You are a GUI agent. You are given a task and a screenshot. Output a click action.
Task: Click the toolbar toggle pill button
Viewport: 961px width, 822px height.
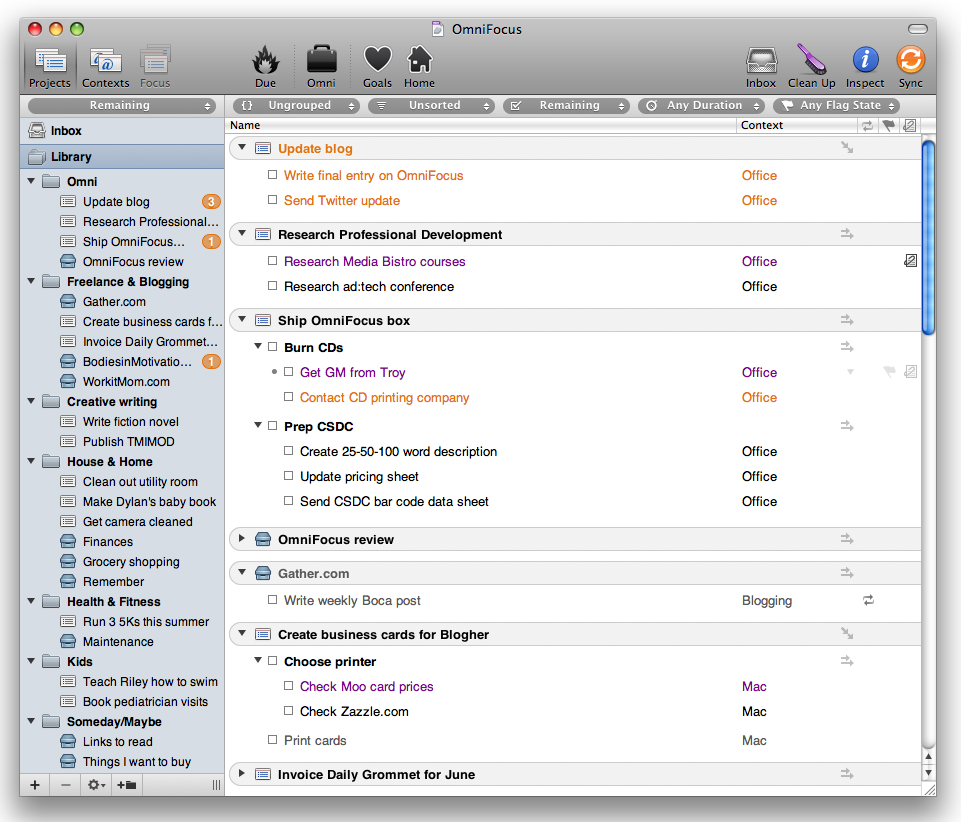coord(917,29)
